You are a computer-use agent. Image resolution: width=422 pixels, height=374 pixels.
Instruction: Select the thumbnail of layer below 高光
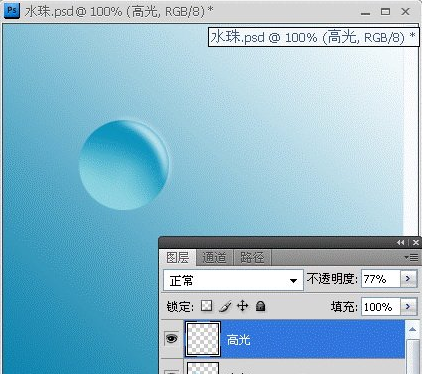pyautogui.click(x=203, y=368)
